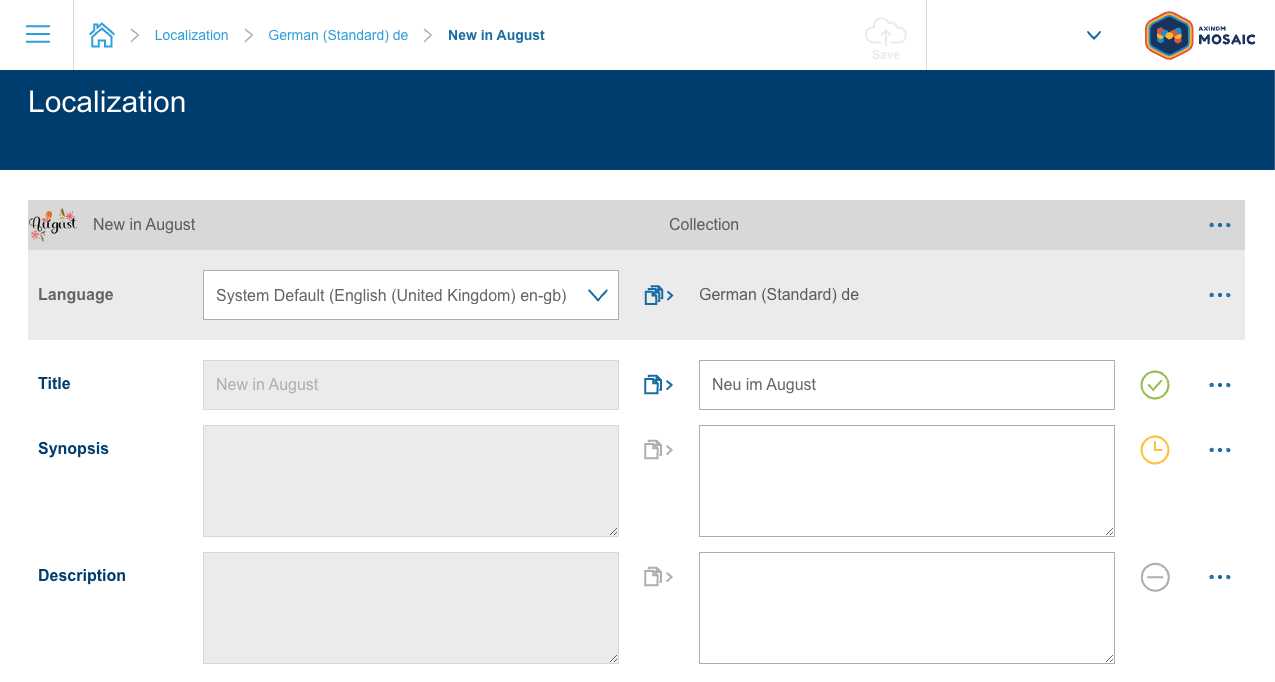The height and width of the screenshot is (682, 1275).
Task: Navigate to Localization breadcrumb link
Action: pyautogui.click(x=191, y=35)
